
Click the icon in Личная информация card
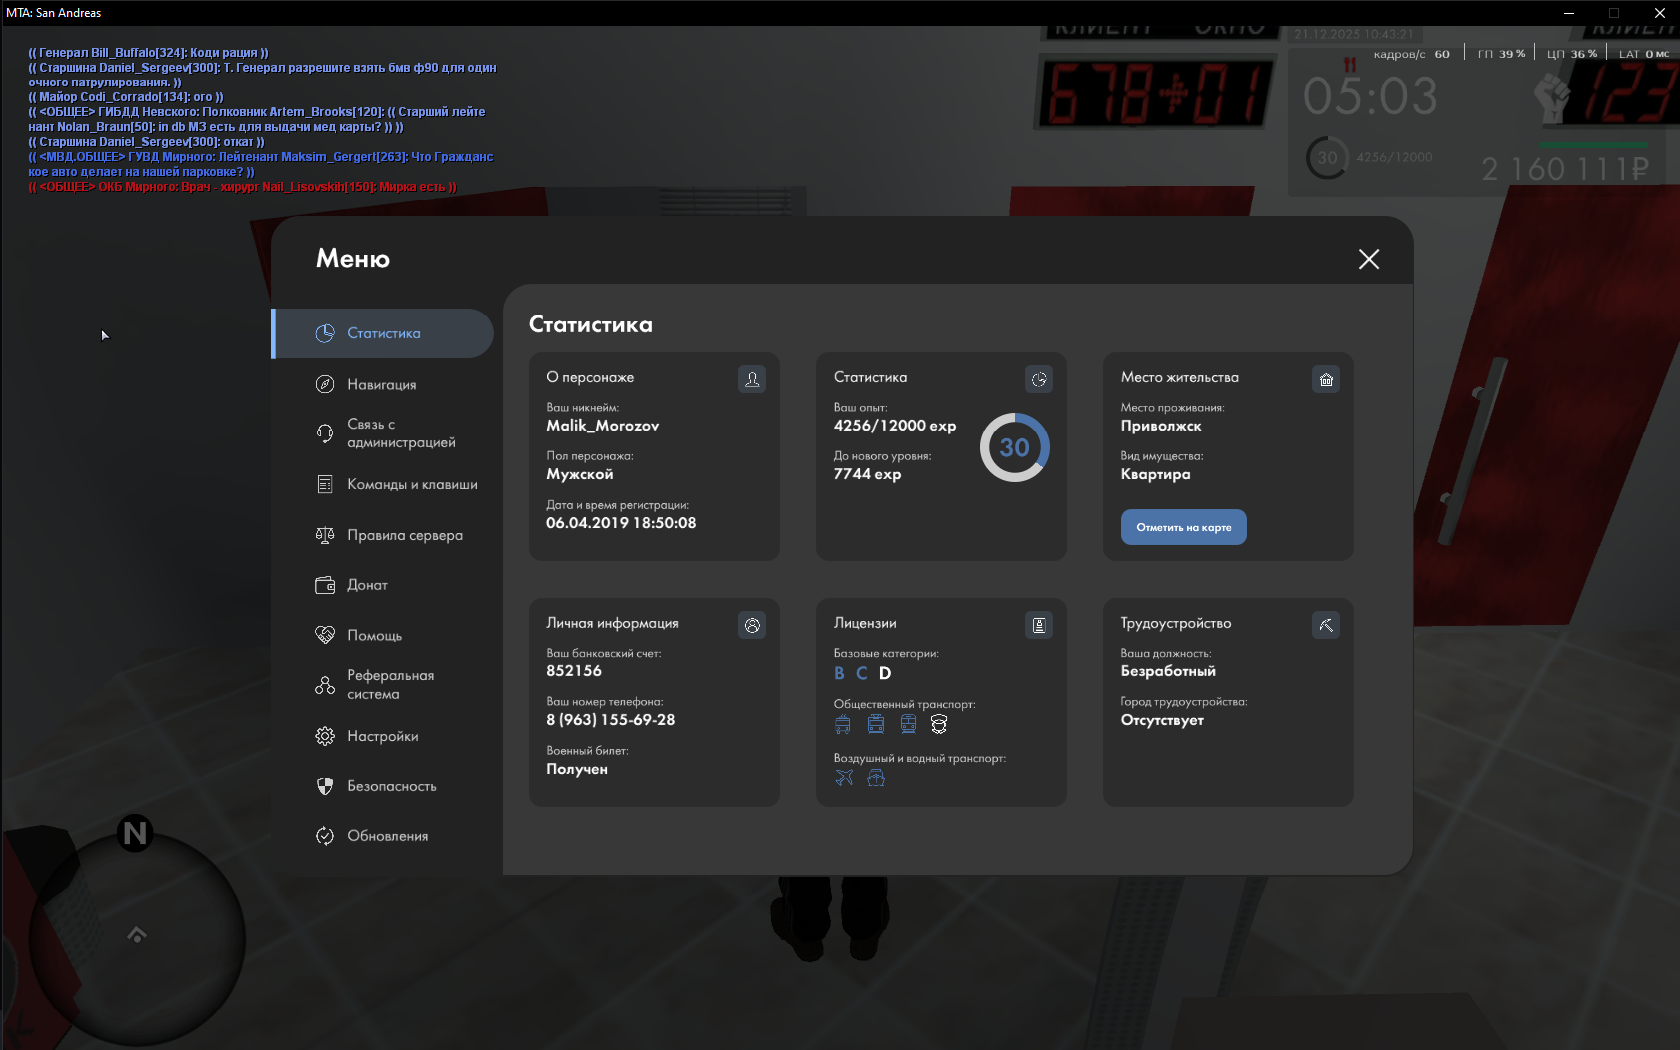tap(752, 625)
